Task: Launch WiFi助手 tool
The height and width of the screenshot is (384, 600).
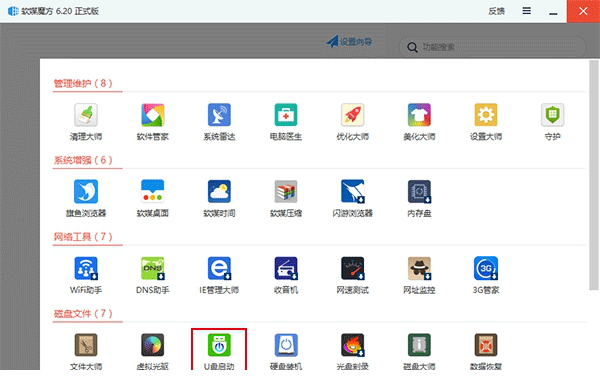Action: click(86, 275)
